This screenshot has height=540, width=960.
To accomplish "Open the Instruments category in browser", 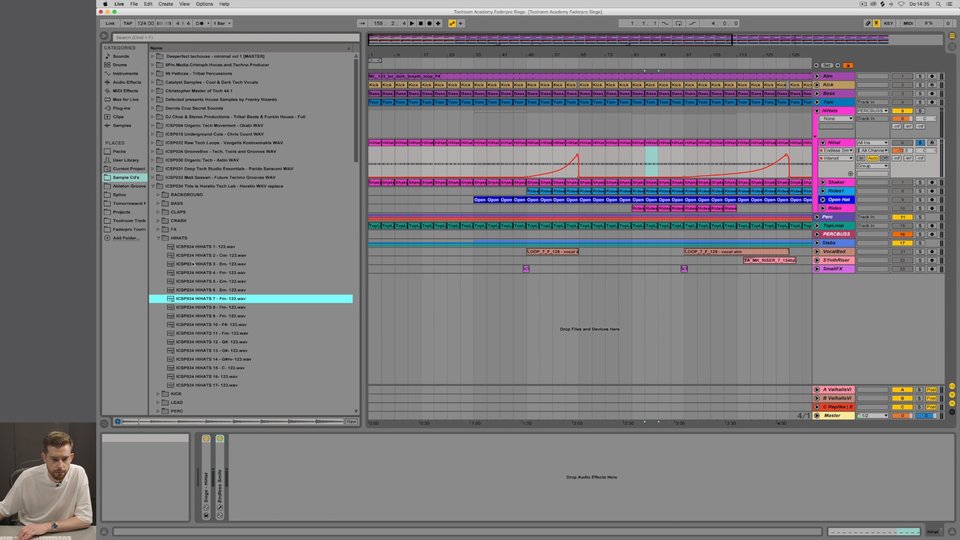I will click(x=125, y=73).
